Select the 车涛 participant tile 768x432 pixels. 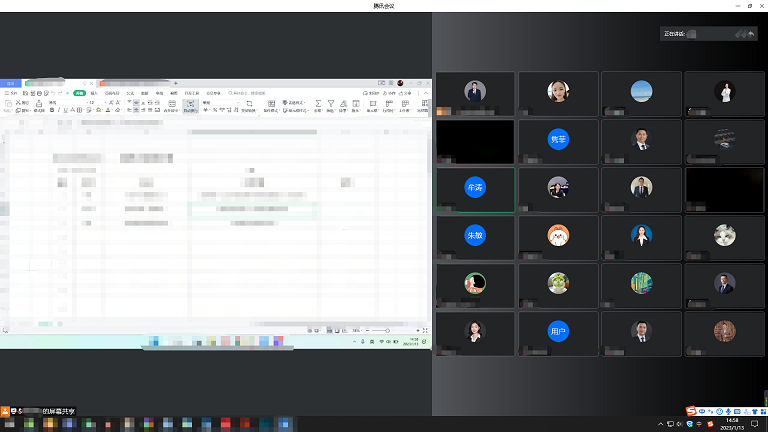click(475, 187)
